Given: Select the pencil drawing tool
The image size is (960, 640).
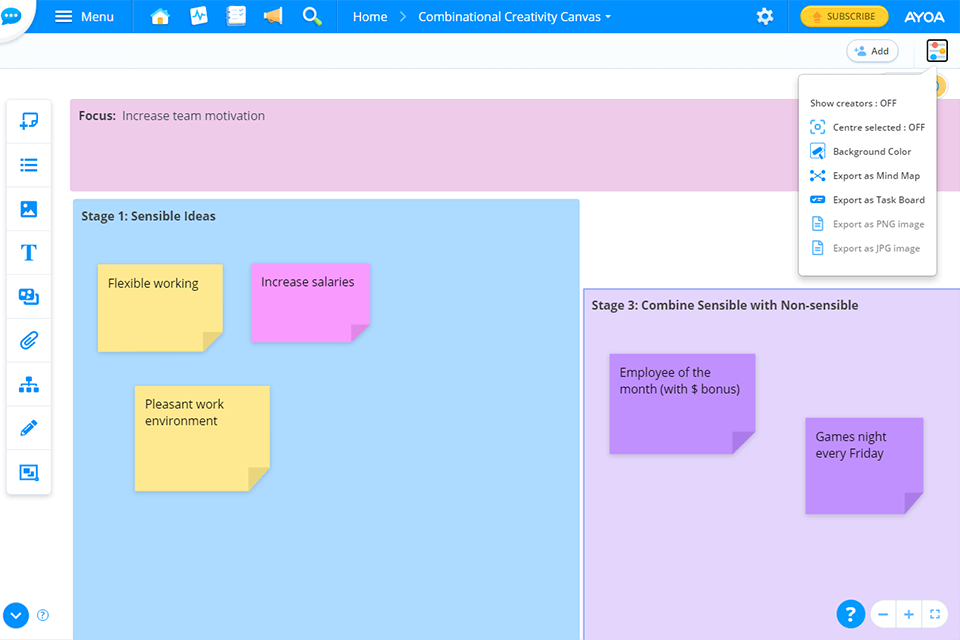Looking at the screenshot, I should click(29, 428).
